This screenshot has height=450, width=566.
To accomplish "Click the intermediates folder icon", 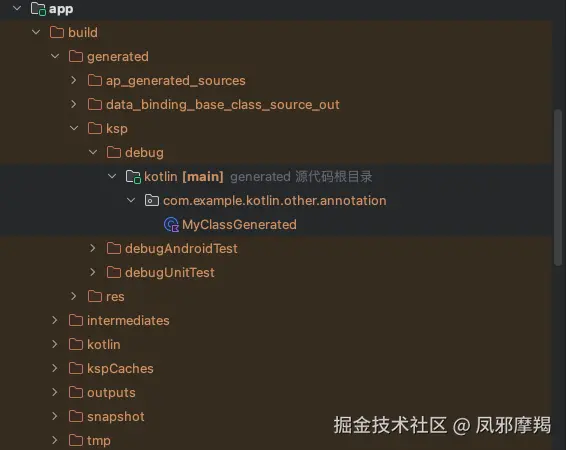I will tap(76, 320).
